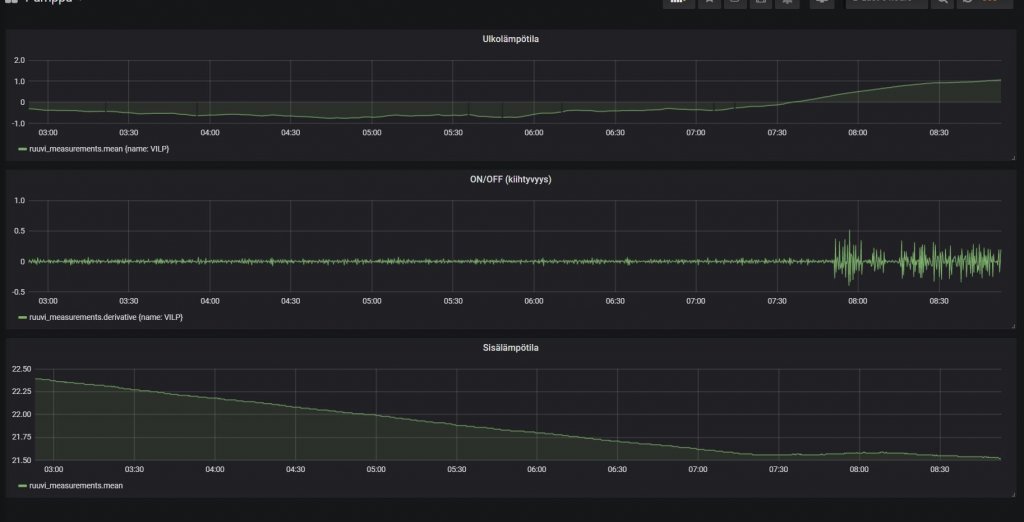The width and height of the screenshot is (1024, 522).
Task: Click the cycle view mode monitor icon
Action: click(x=822, y=3)
